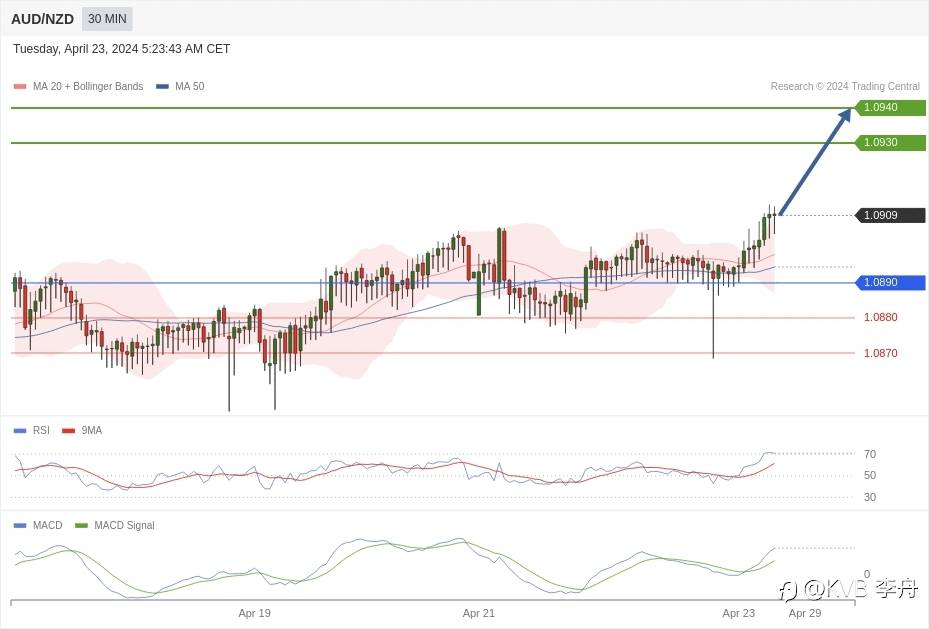Viewport: 929px width, 629px height.
Task: Click the MA 50 legend swatch
Action: pyautogui.click(x=162, y=86)
